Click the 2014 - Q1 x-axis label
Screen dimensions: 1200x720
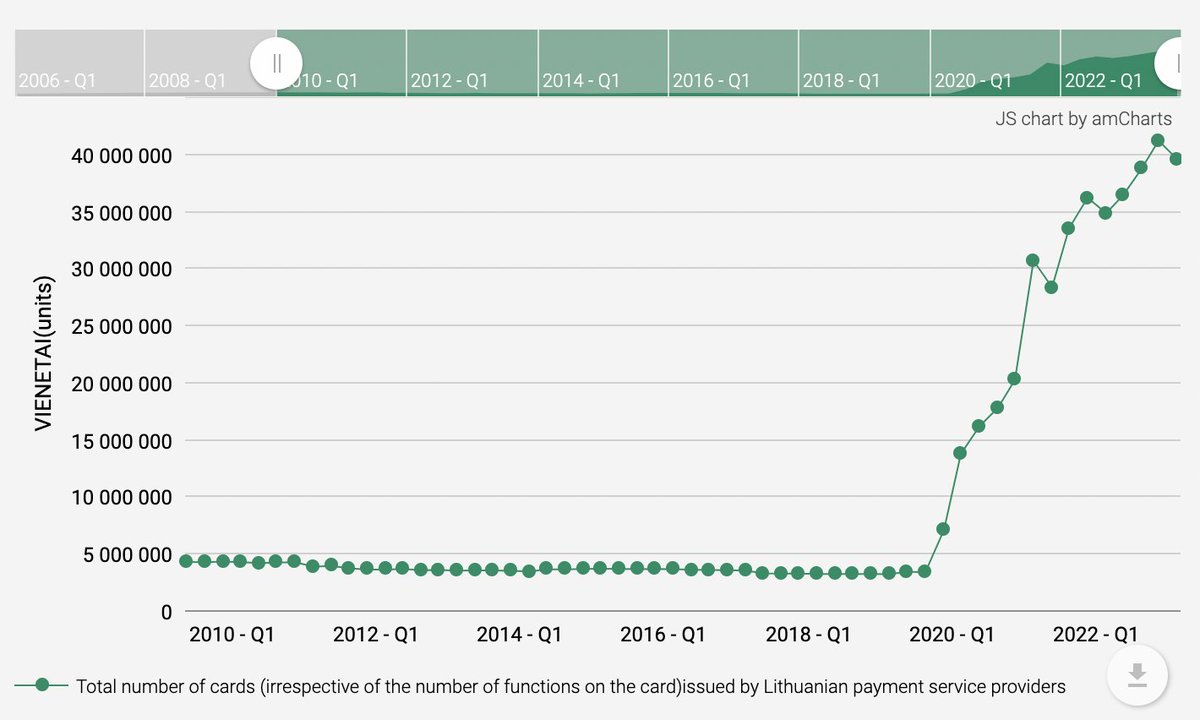pos(519,634)
